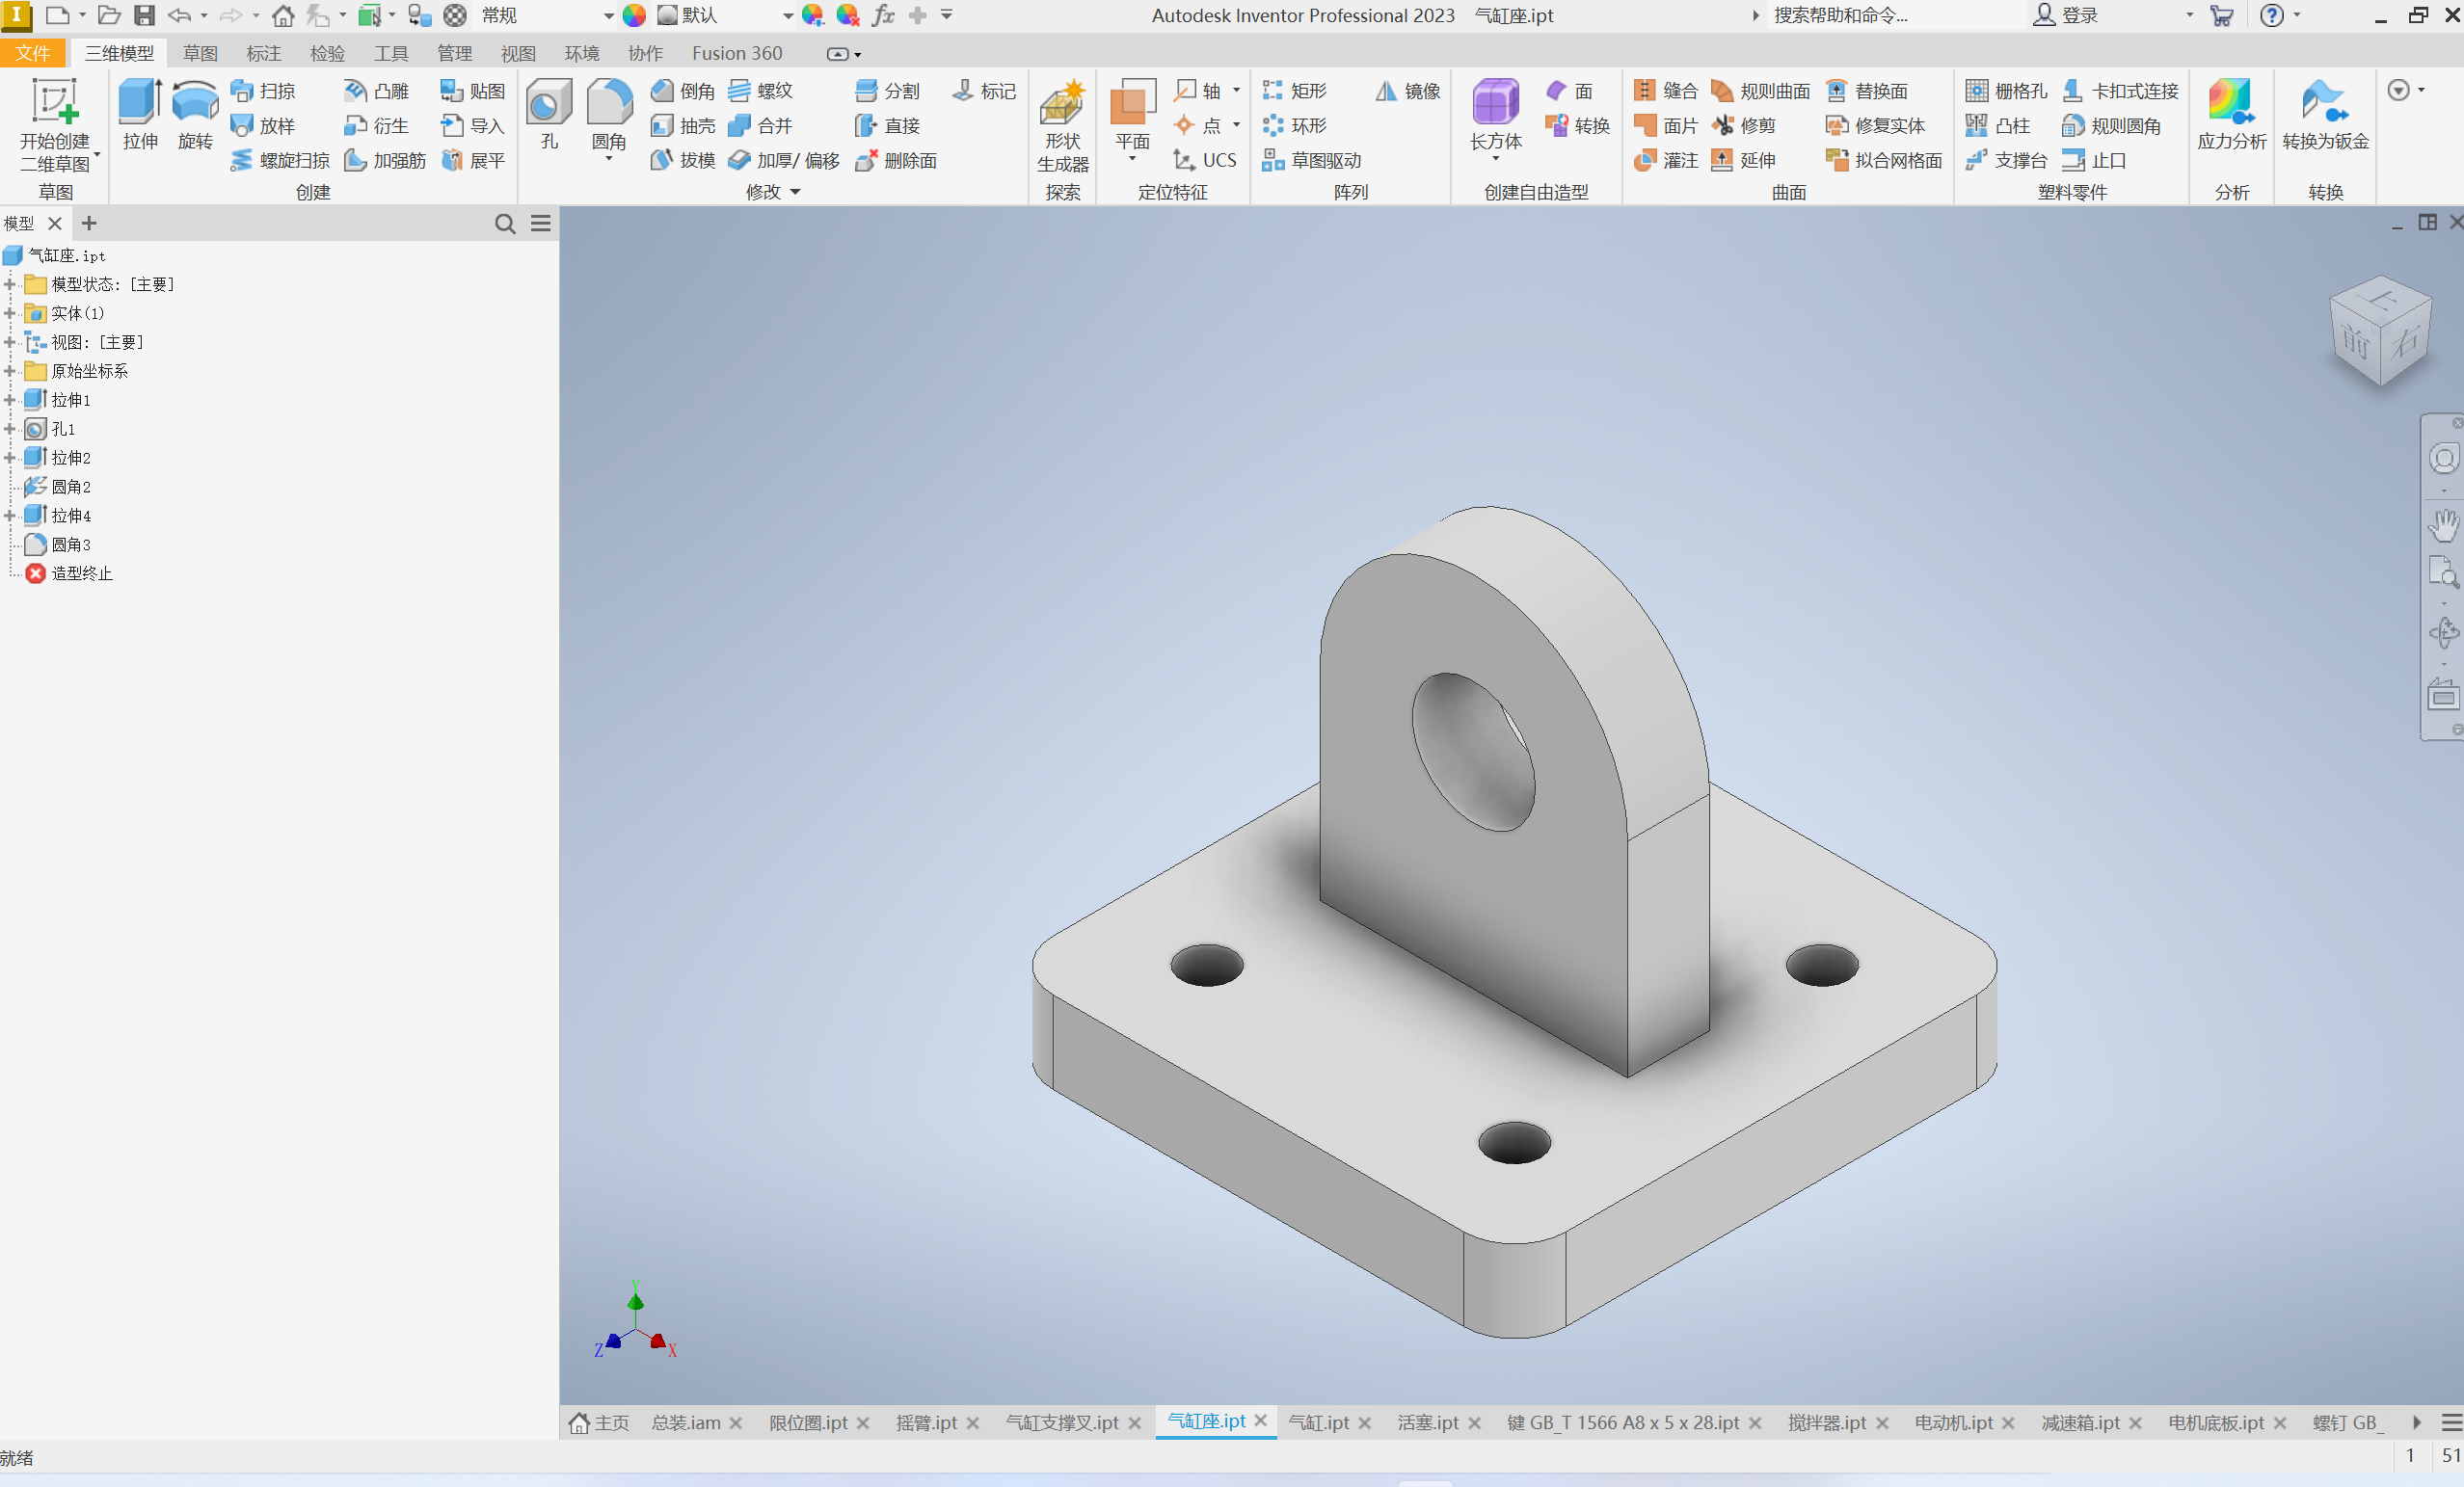Search the model browser

click(x=505, y=224)
